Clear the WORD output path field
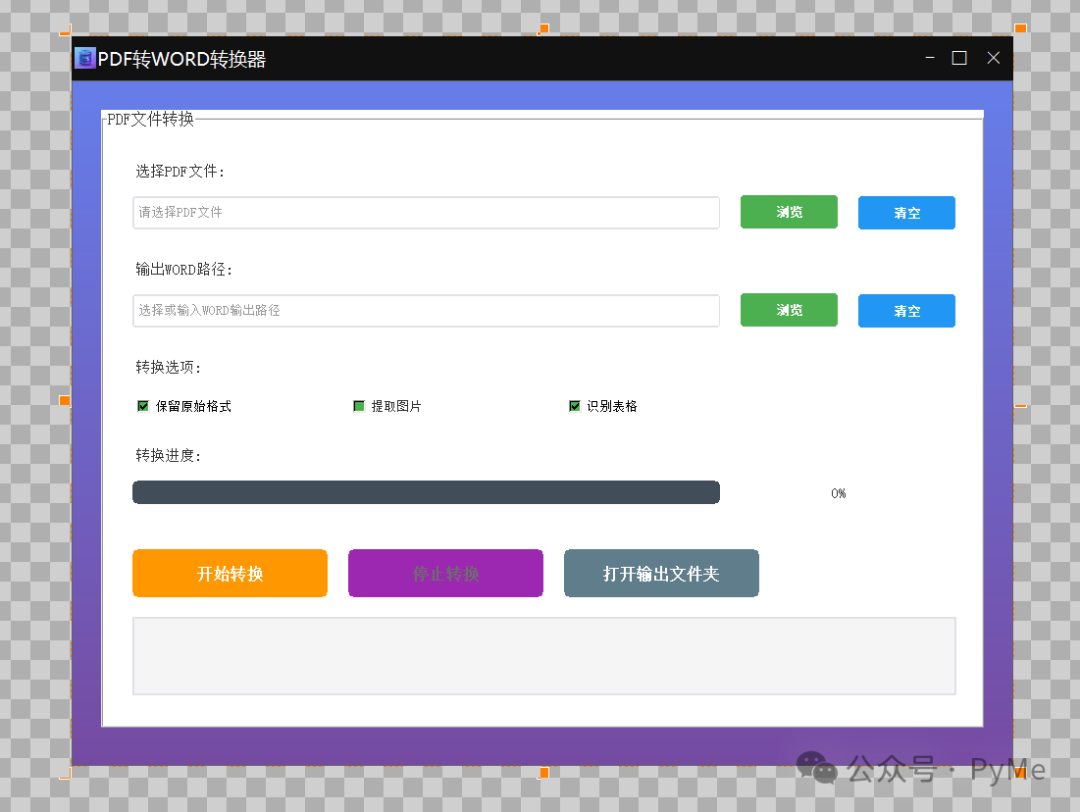The image size is (1080, 812). point(906,311)
